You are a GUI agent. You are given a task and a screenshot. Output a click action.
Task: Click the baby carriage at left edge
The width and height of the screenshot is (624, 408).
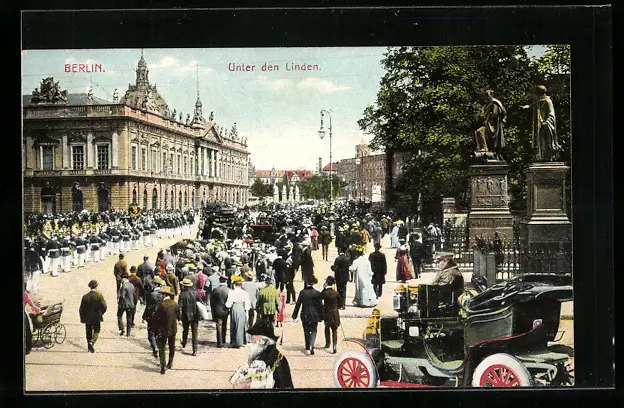pyautogui.click(x=46, y=326)
